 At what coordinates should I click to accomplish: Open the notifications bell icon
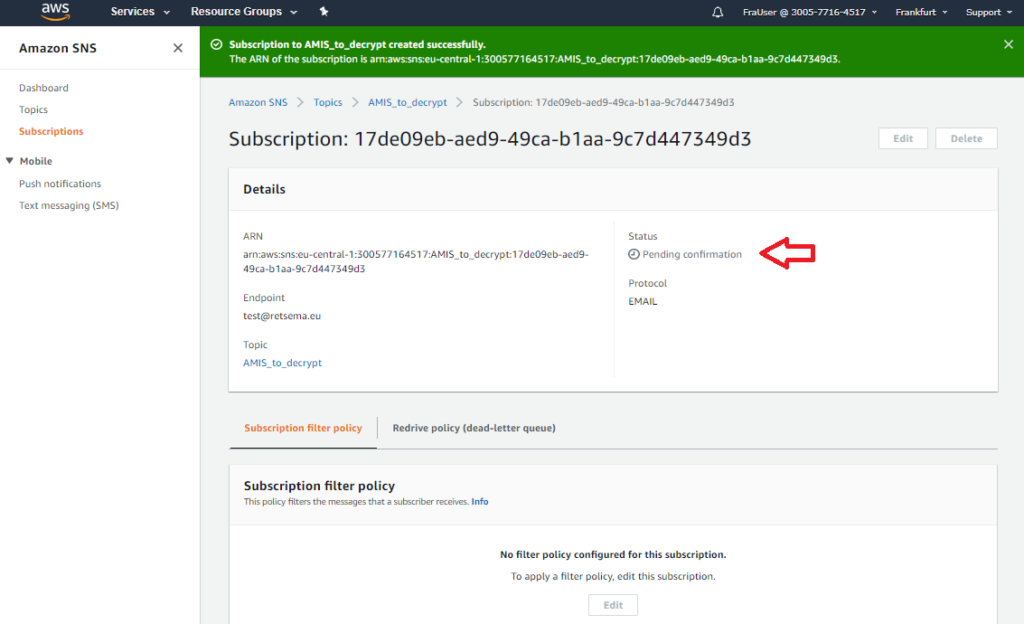click(x=717, y=12)
